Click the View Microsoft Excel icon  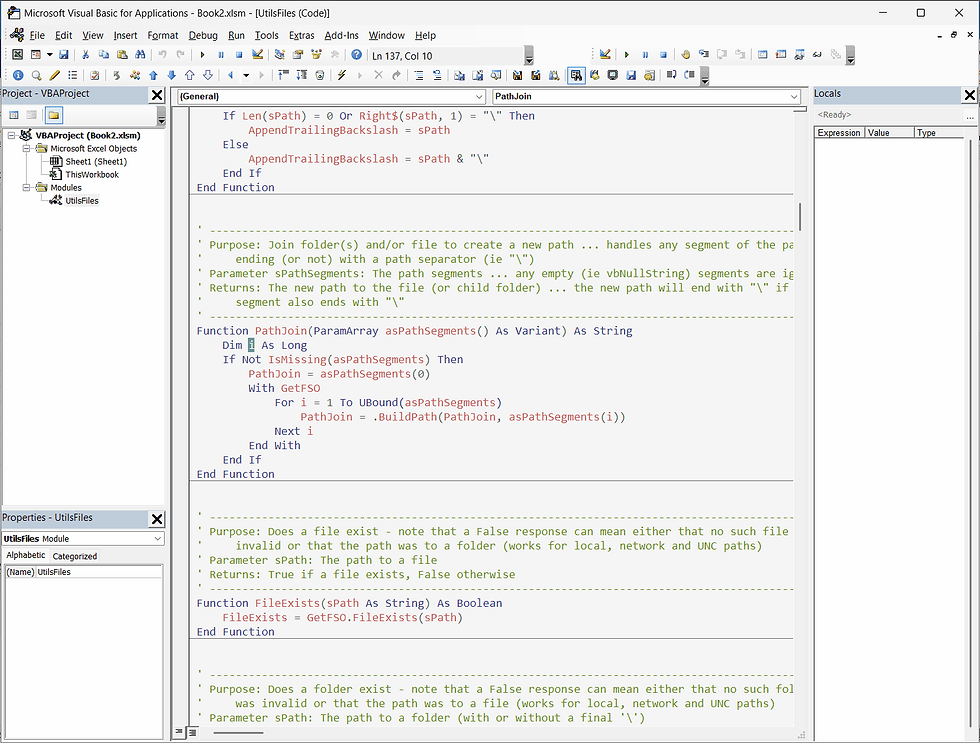(x=18, y=55)
